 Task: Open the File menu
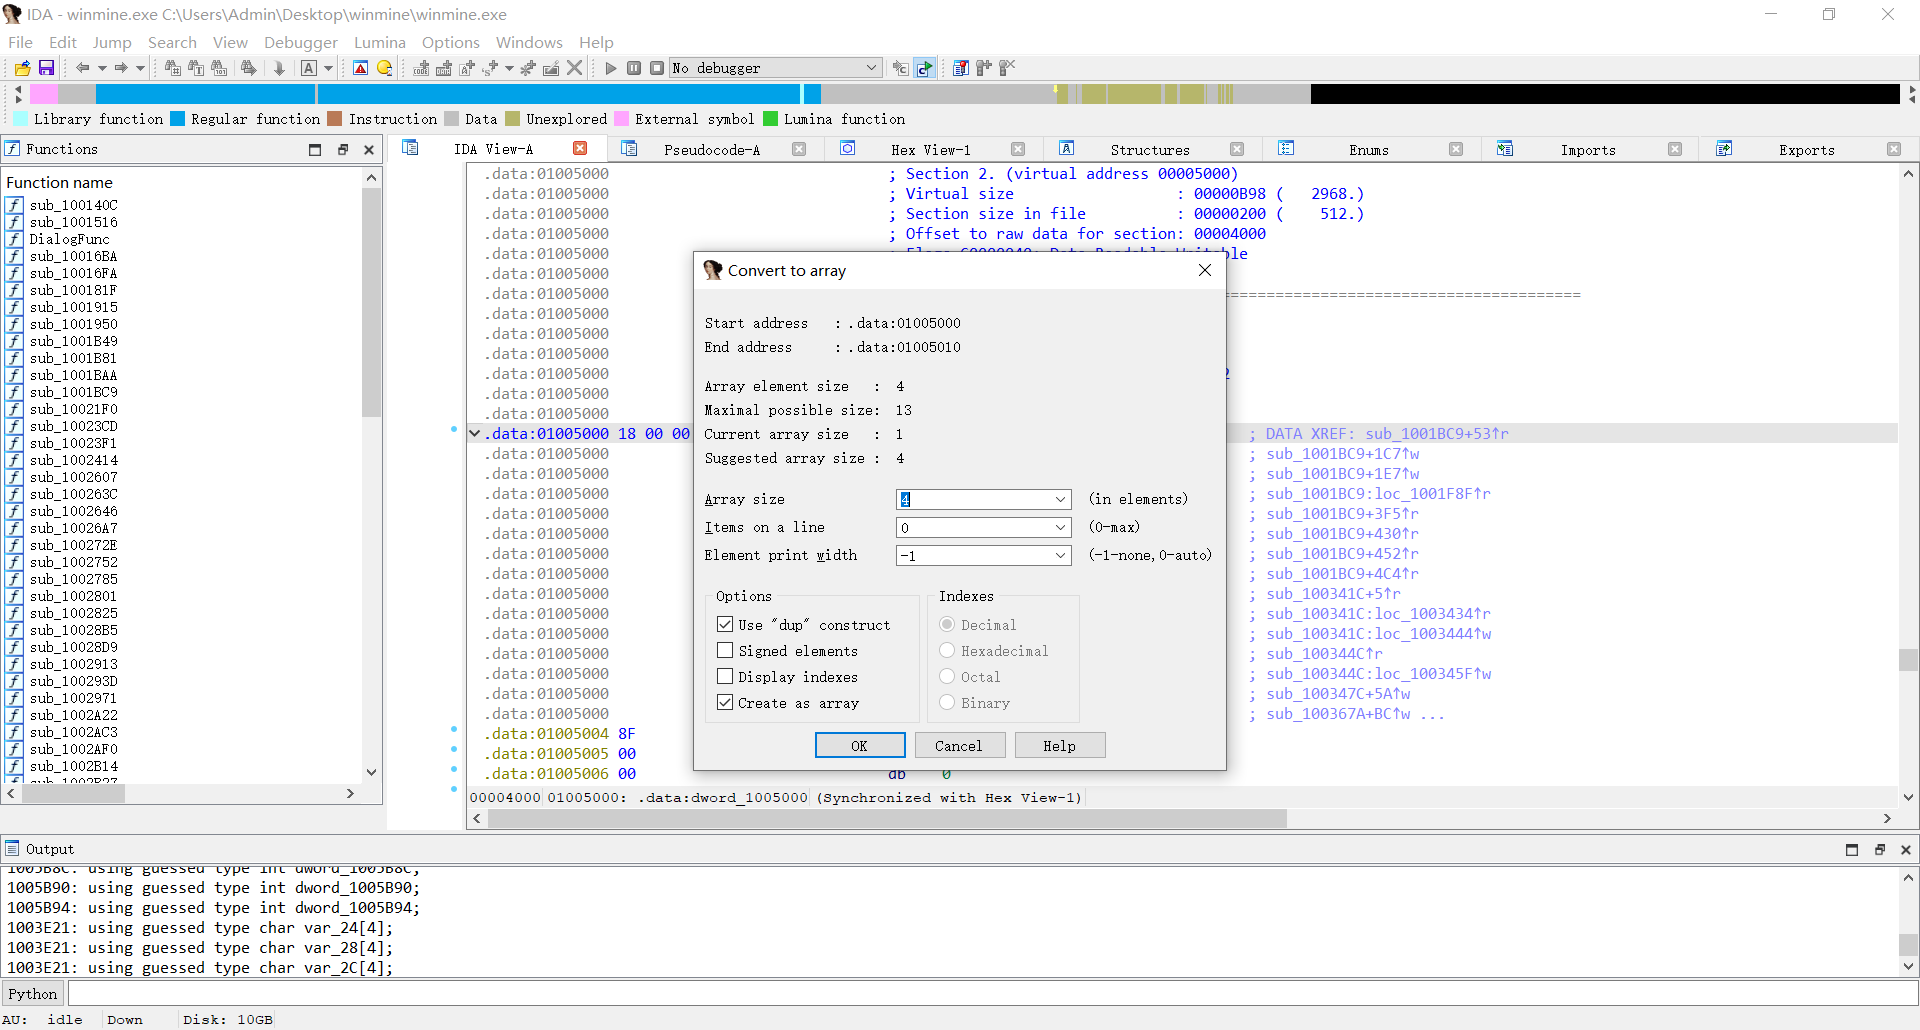pos(20,42)
